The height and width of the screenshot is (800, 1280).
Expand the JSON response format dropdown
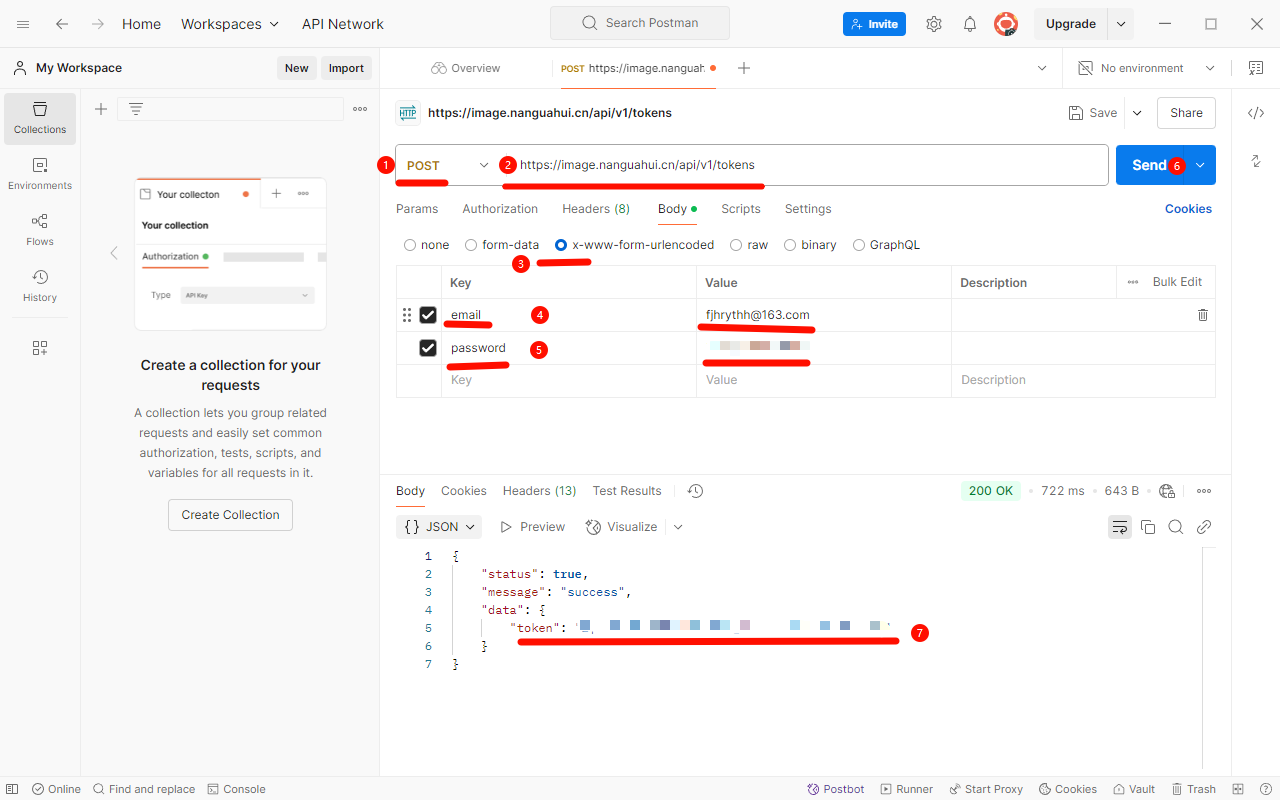tap(439, 527)
